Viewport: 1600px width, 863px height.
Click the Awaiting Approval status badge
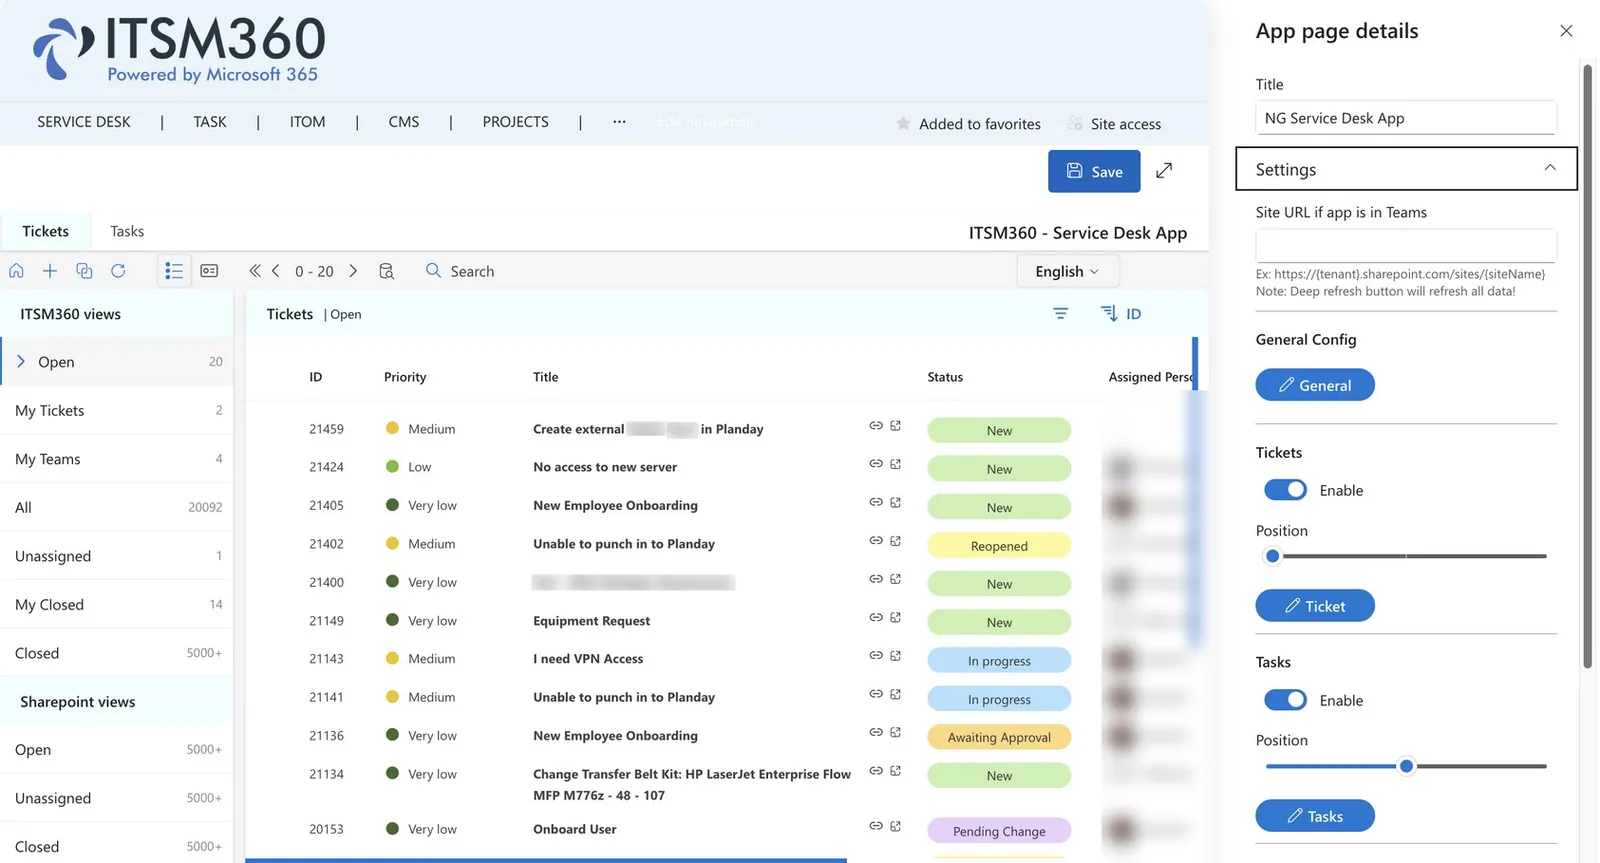click(999, 737)
